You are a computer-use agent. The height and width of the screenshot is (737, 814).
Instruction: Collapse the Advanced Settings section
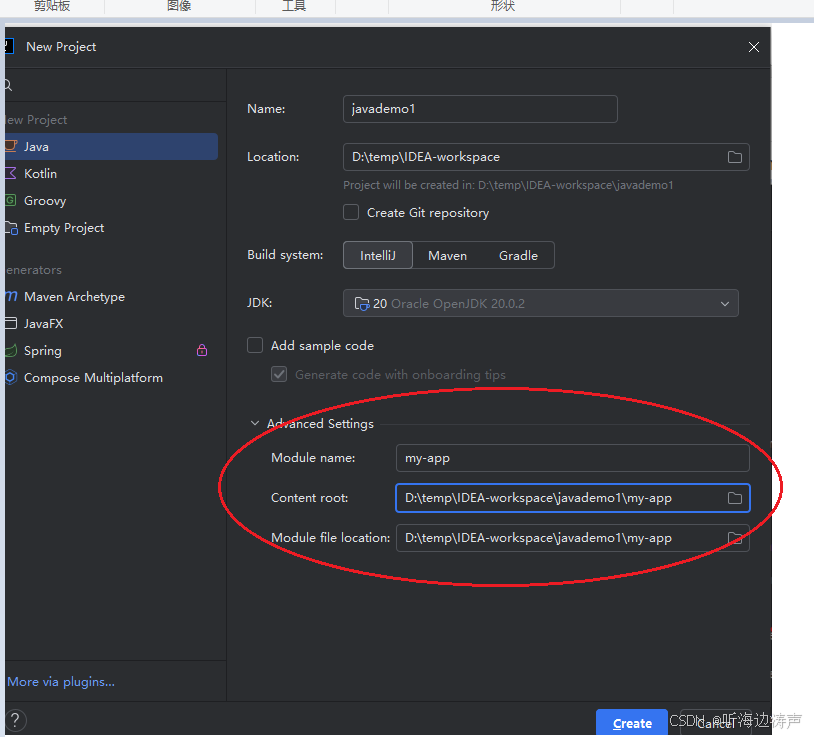click(255, 424)
